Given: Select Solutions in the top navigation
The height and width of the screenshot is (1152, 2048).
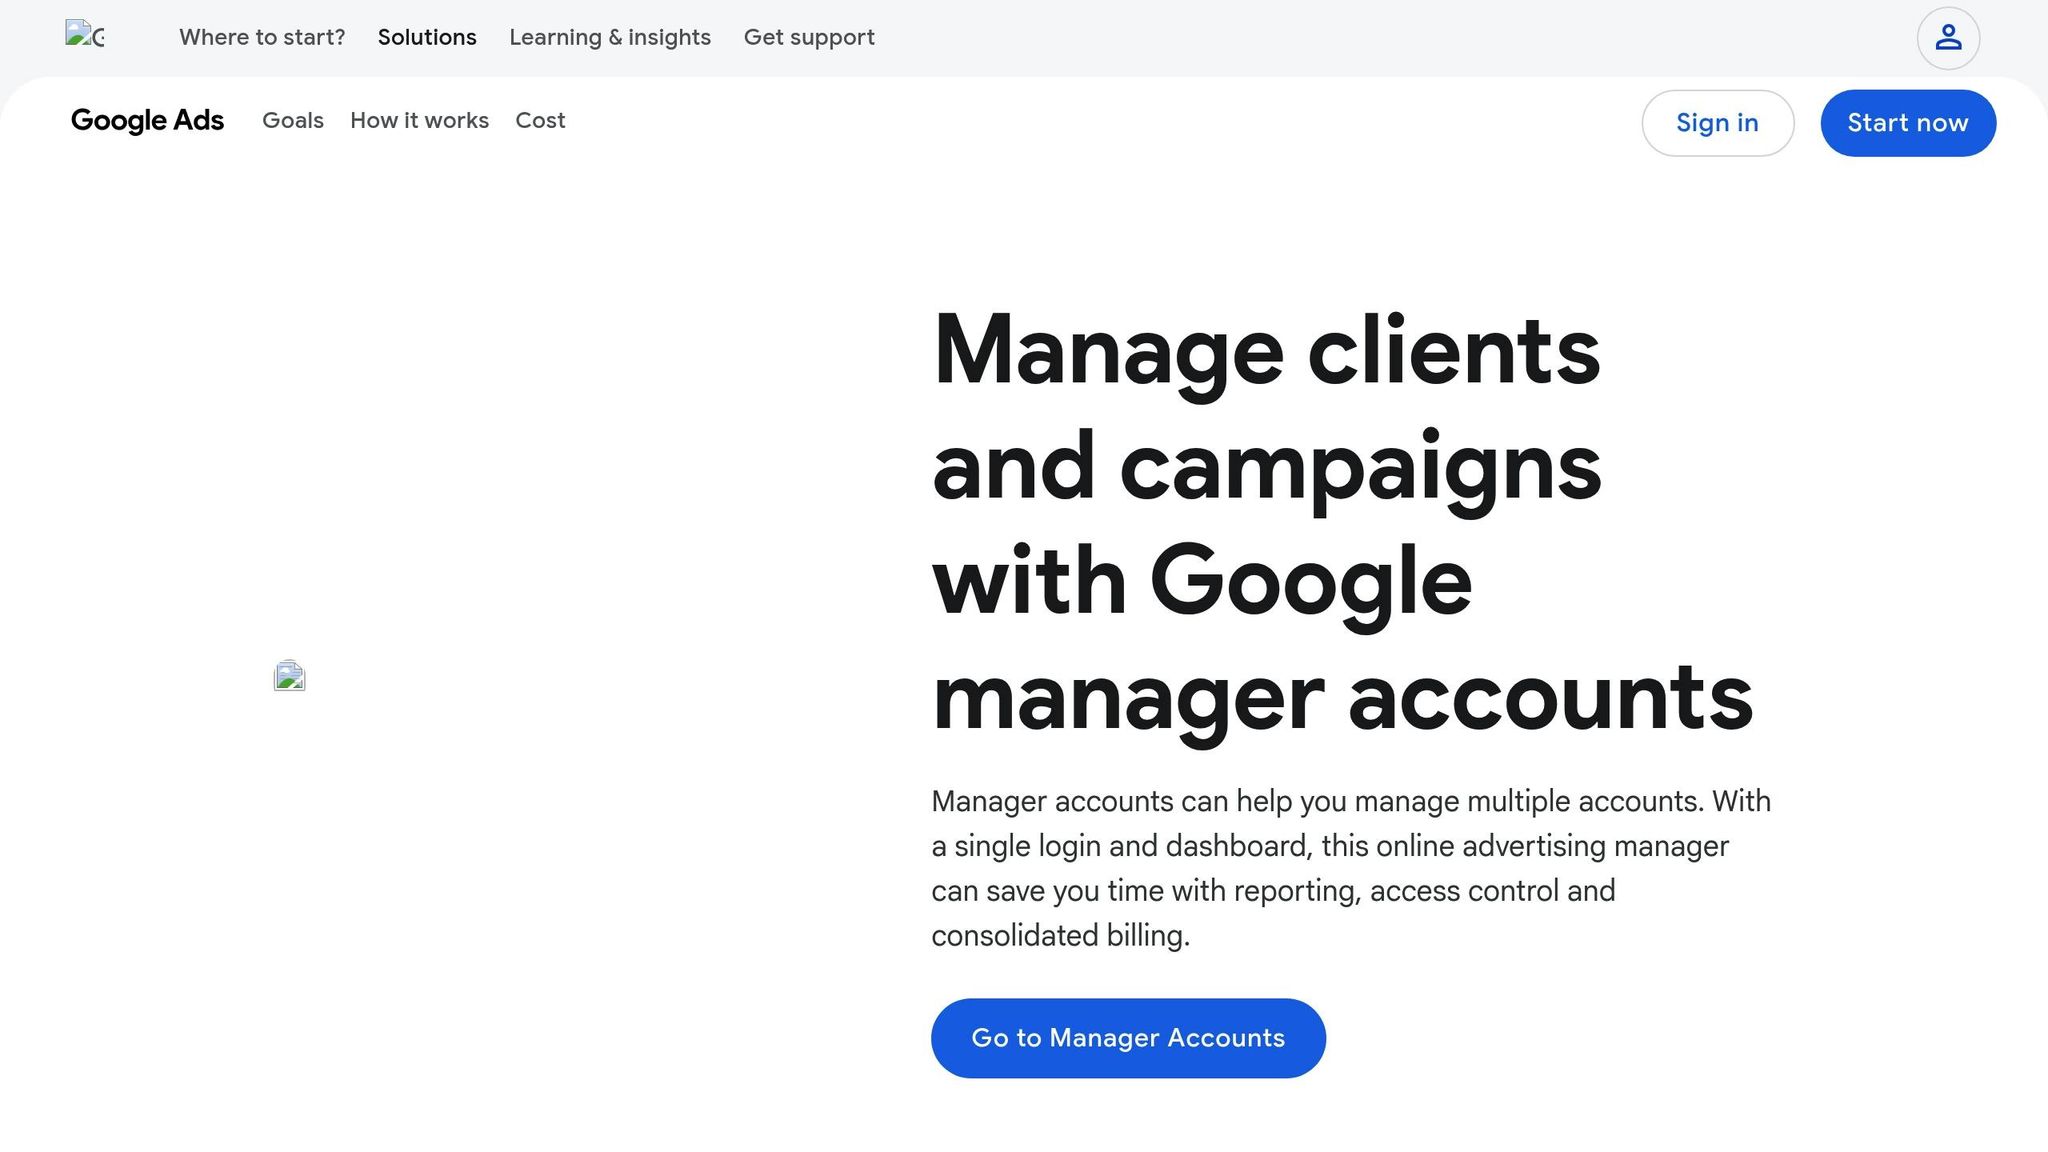Looking at the screenshot, I should pyautogui.click(x=427, y=37).
